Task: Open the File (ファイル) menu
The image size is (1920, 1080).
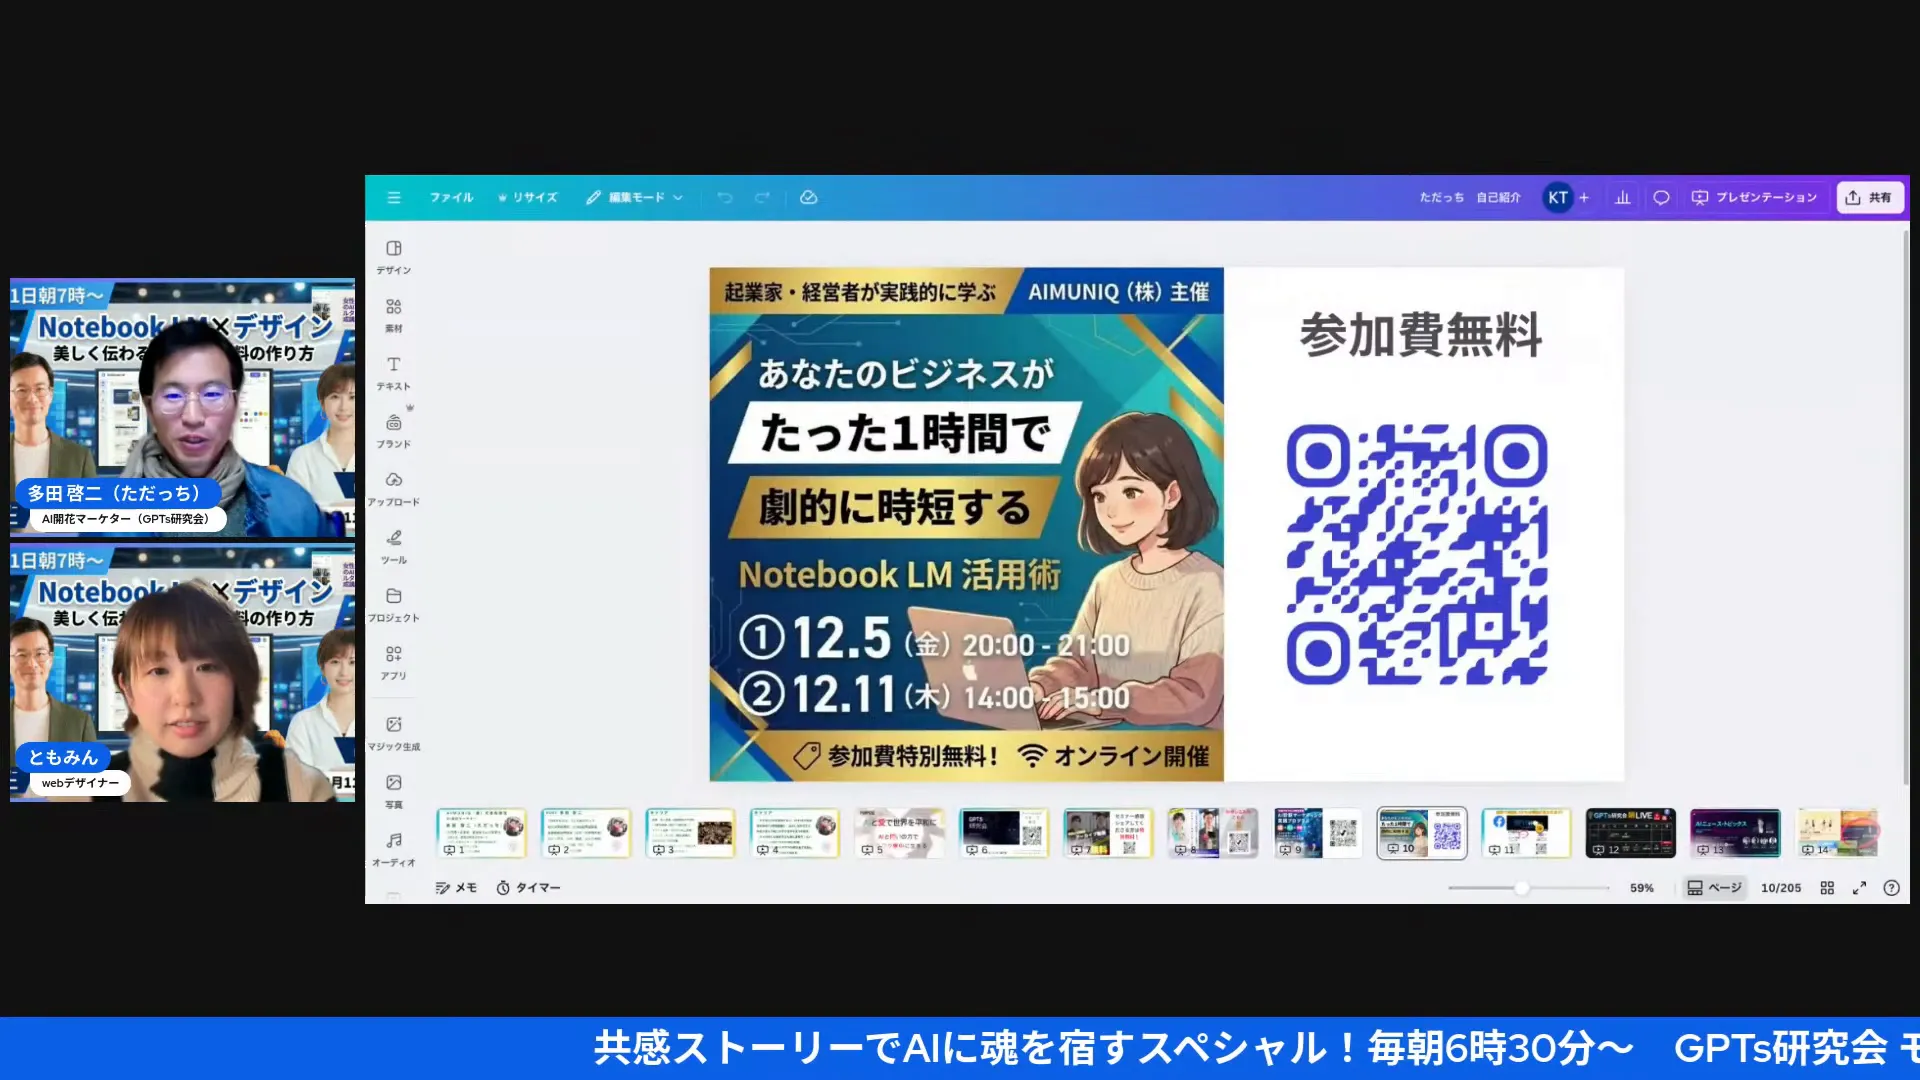Action: pos(451,198)
